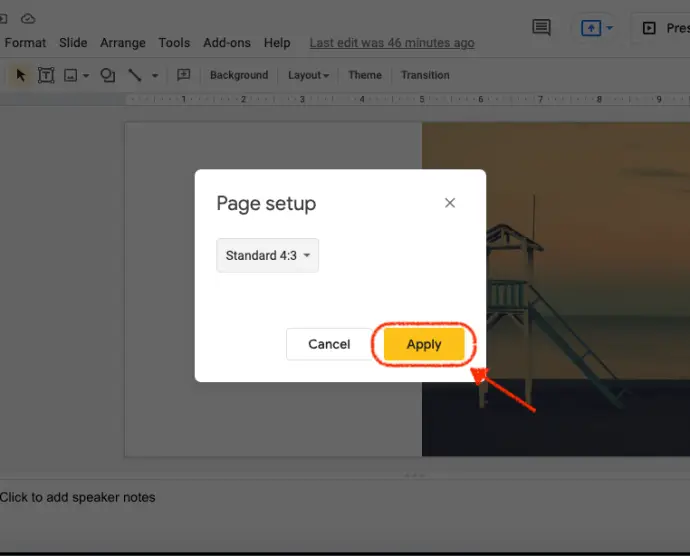
Task: Pick the Line tool icon
Action: pos(135,75)
